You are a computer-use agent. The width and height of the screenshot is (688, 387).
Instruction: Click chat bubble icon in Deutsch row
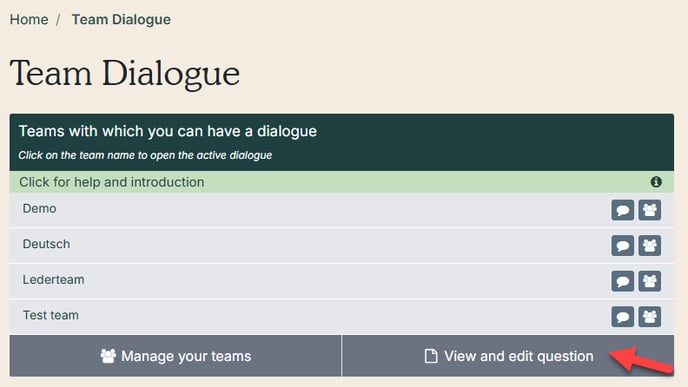[x=622, y=246]
